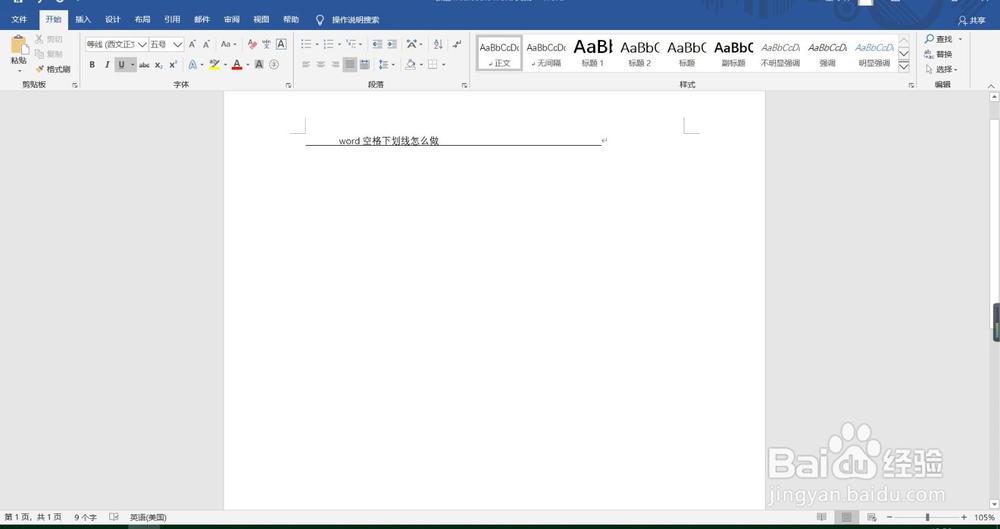The width and height of the screenshot is (1000, 529).
Task: Expand the Styles gallery with More arrow
Action: 904,67
